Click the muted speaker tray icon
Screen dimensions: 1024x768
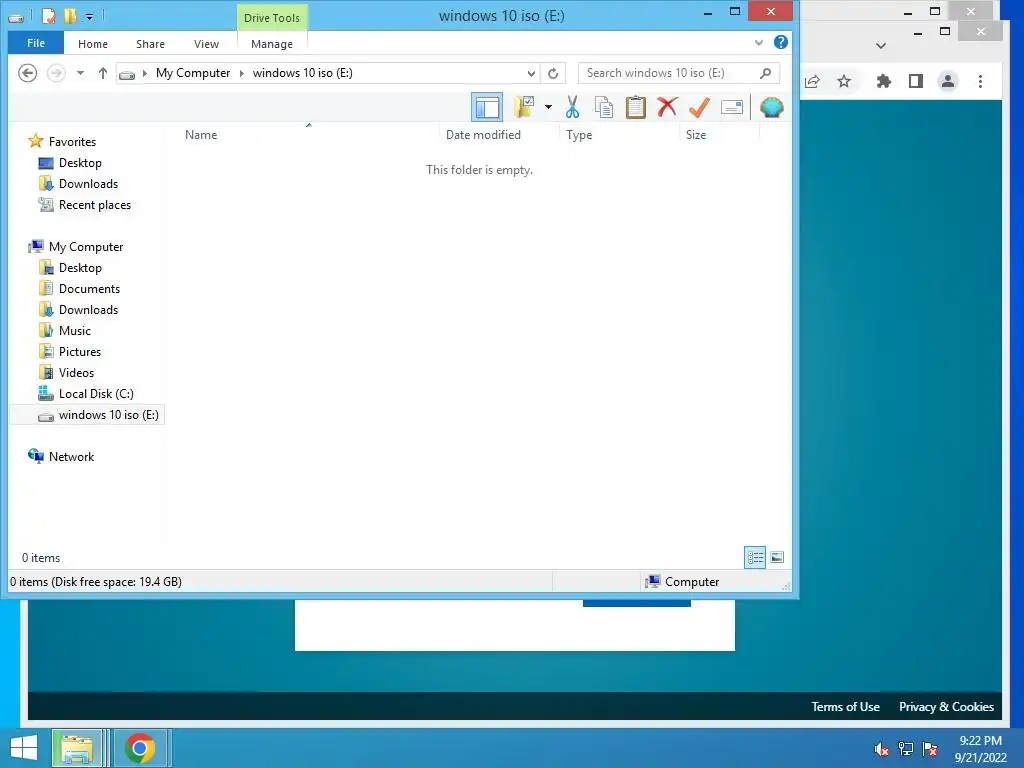click(882, 749)
